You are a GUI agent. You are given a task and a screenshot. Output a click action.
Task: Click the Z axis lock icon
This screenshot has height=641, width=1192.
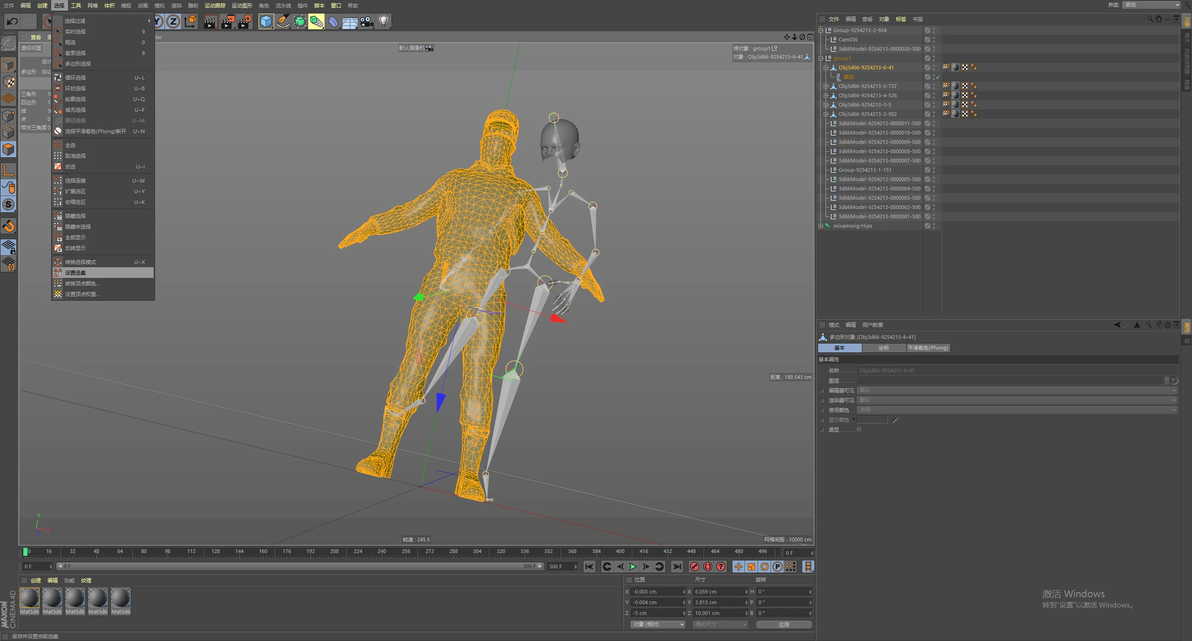pos(173,21)
